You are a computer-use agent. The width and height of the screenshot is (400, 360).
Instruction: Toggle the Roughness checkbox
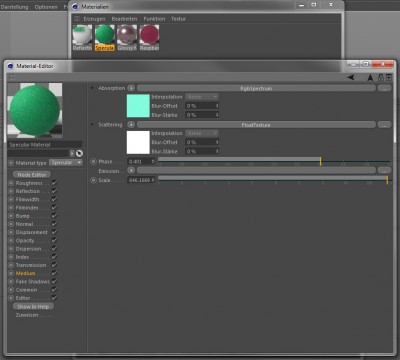(x=54, y=183)
